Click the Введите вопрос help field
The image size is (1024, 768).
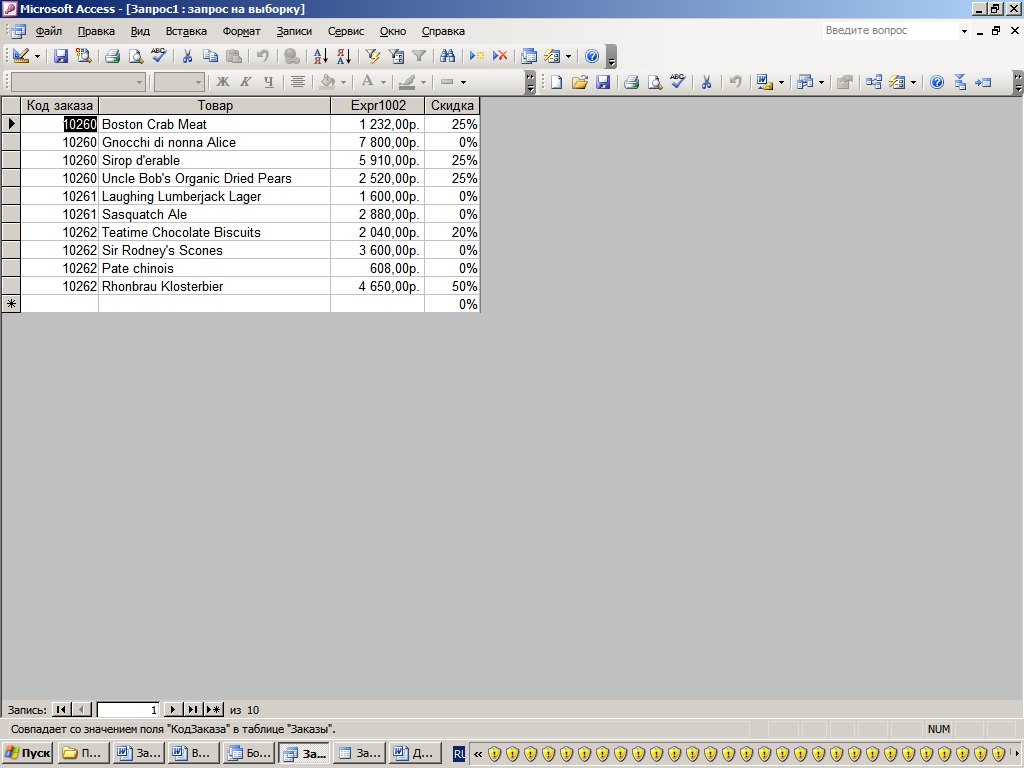click(x=890, y=31)
